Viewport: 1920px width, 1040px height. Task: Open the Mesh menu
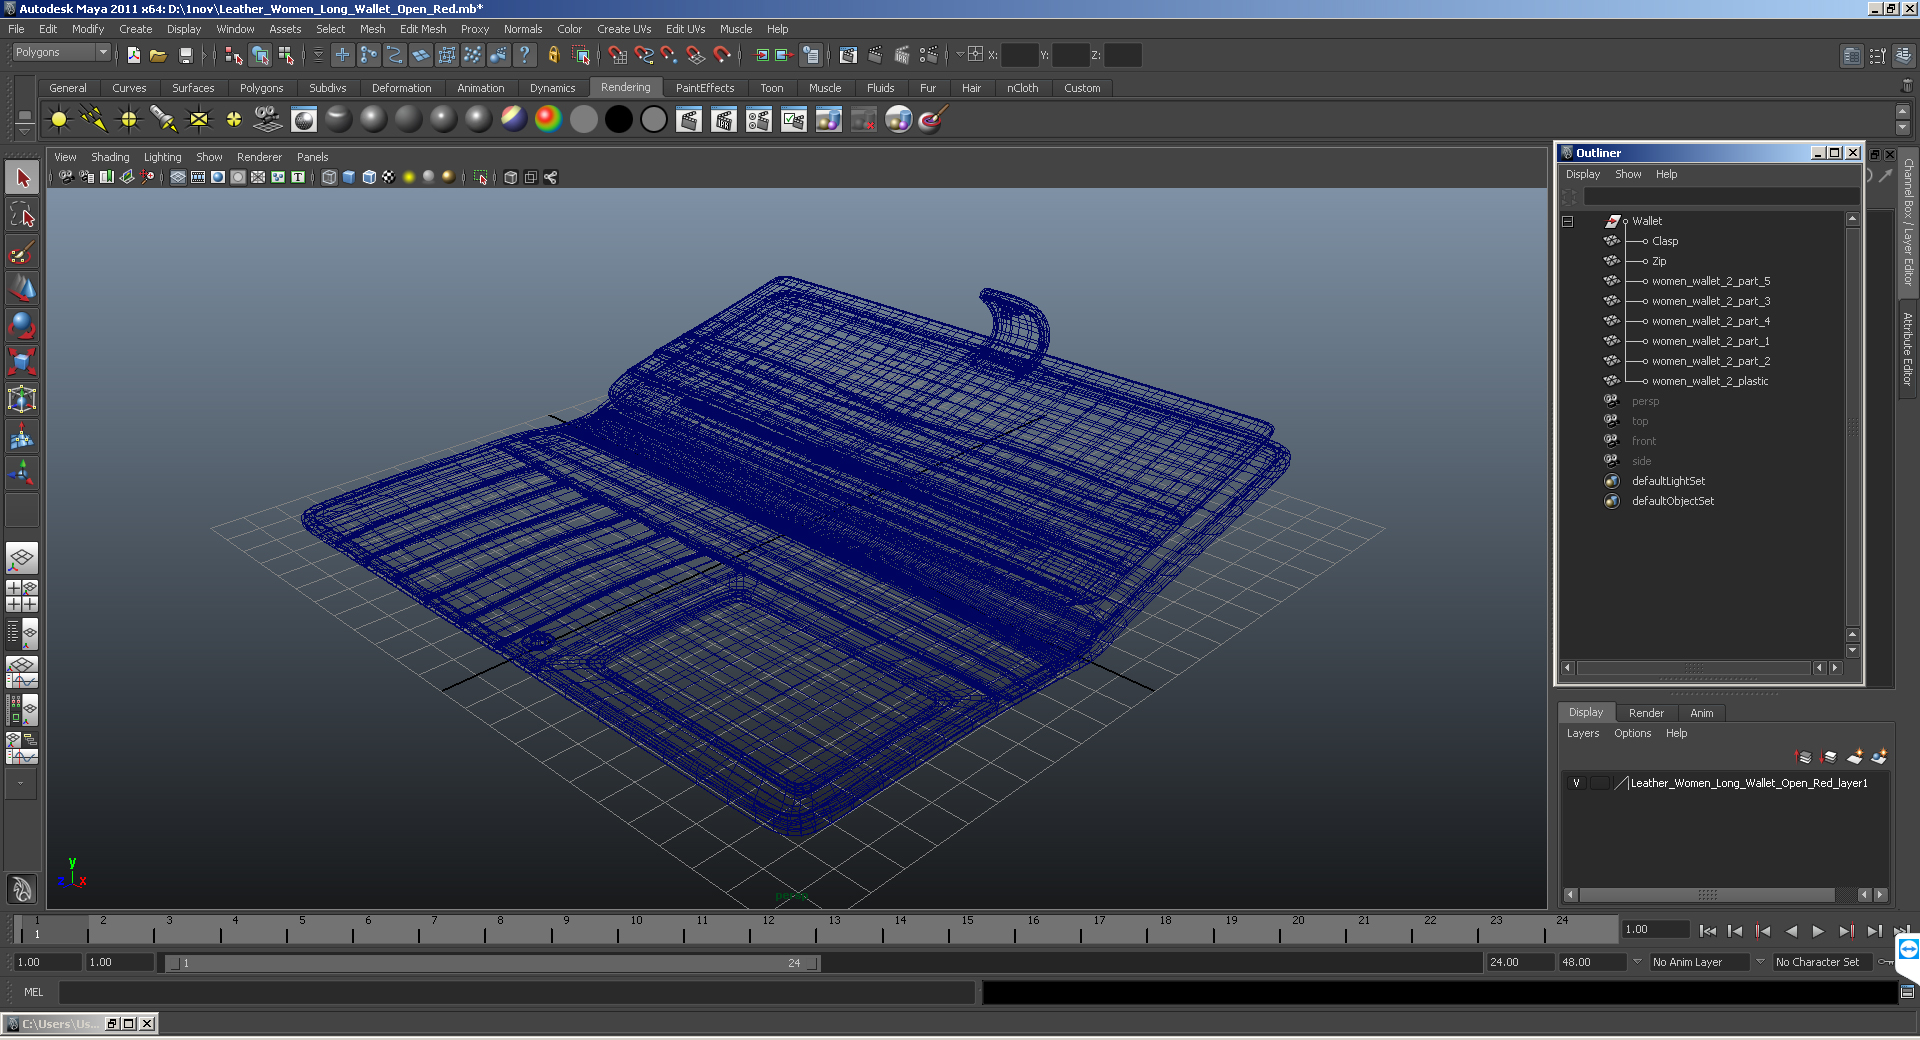372,29
